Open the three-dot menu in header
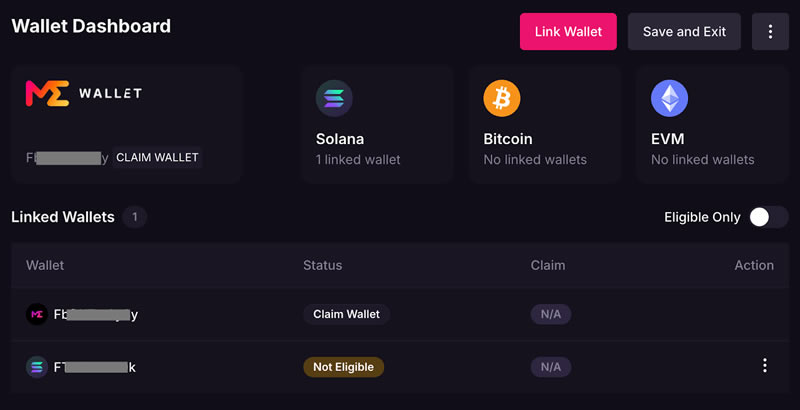Viewport: 800px width, 410px height. pyautogui.click(x=770, y=32)
